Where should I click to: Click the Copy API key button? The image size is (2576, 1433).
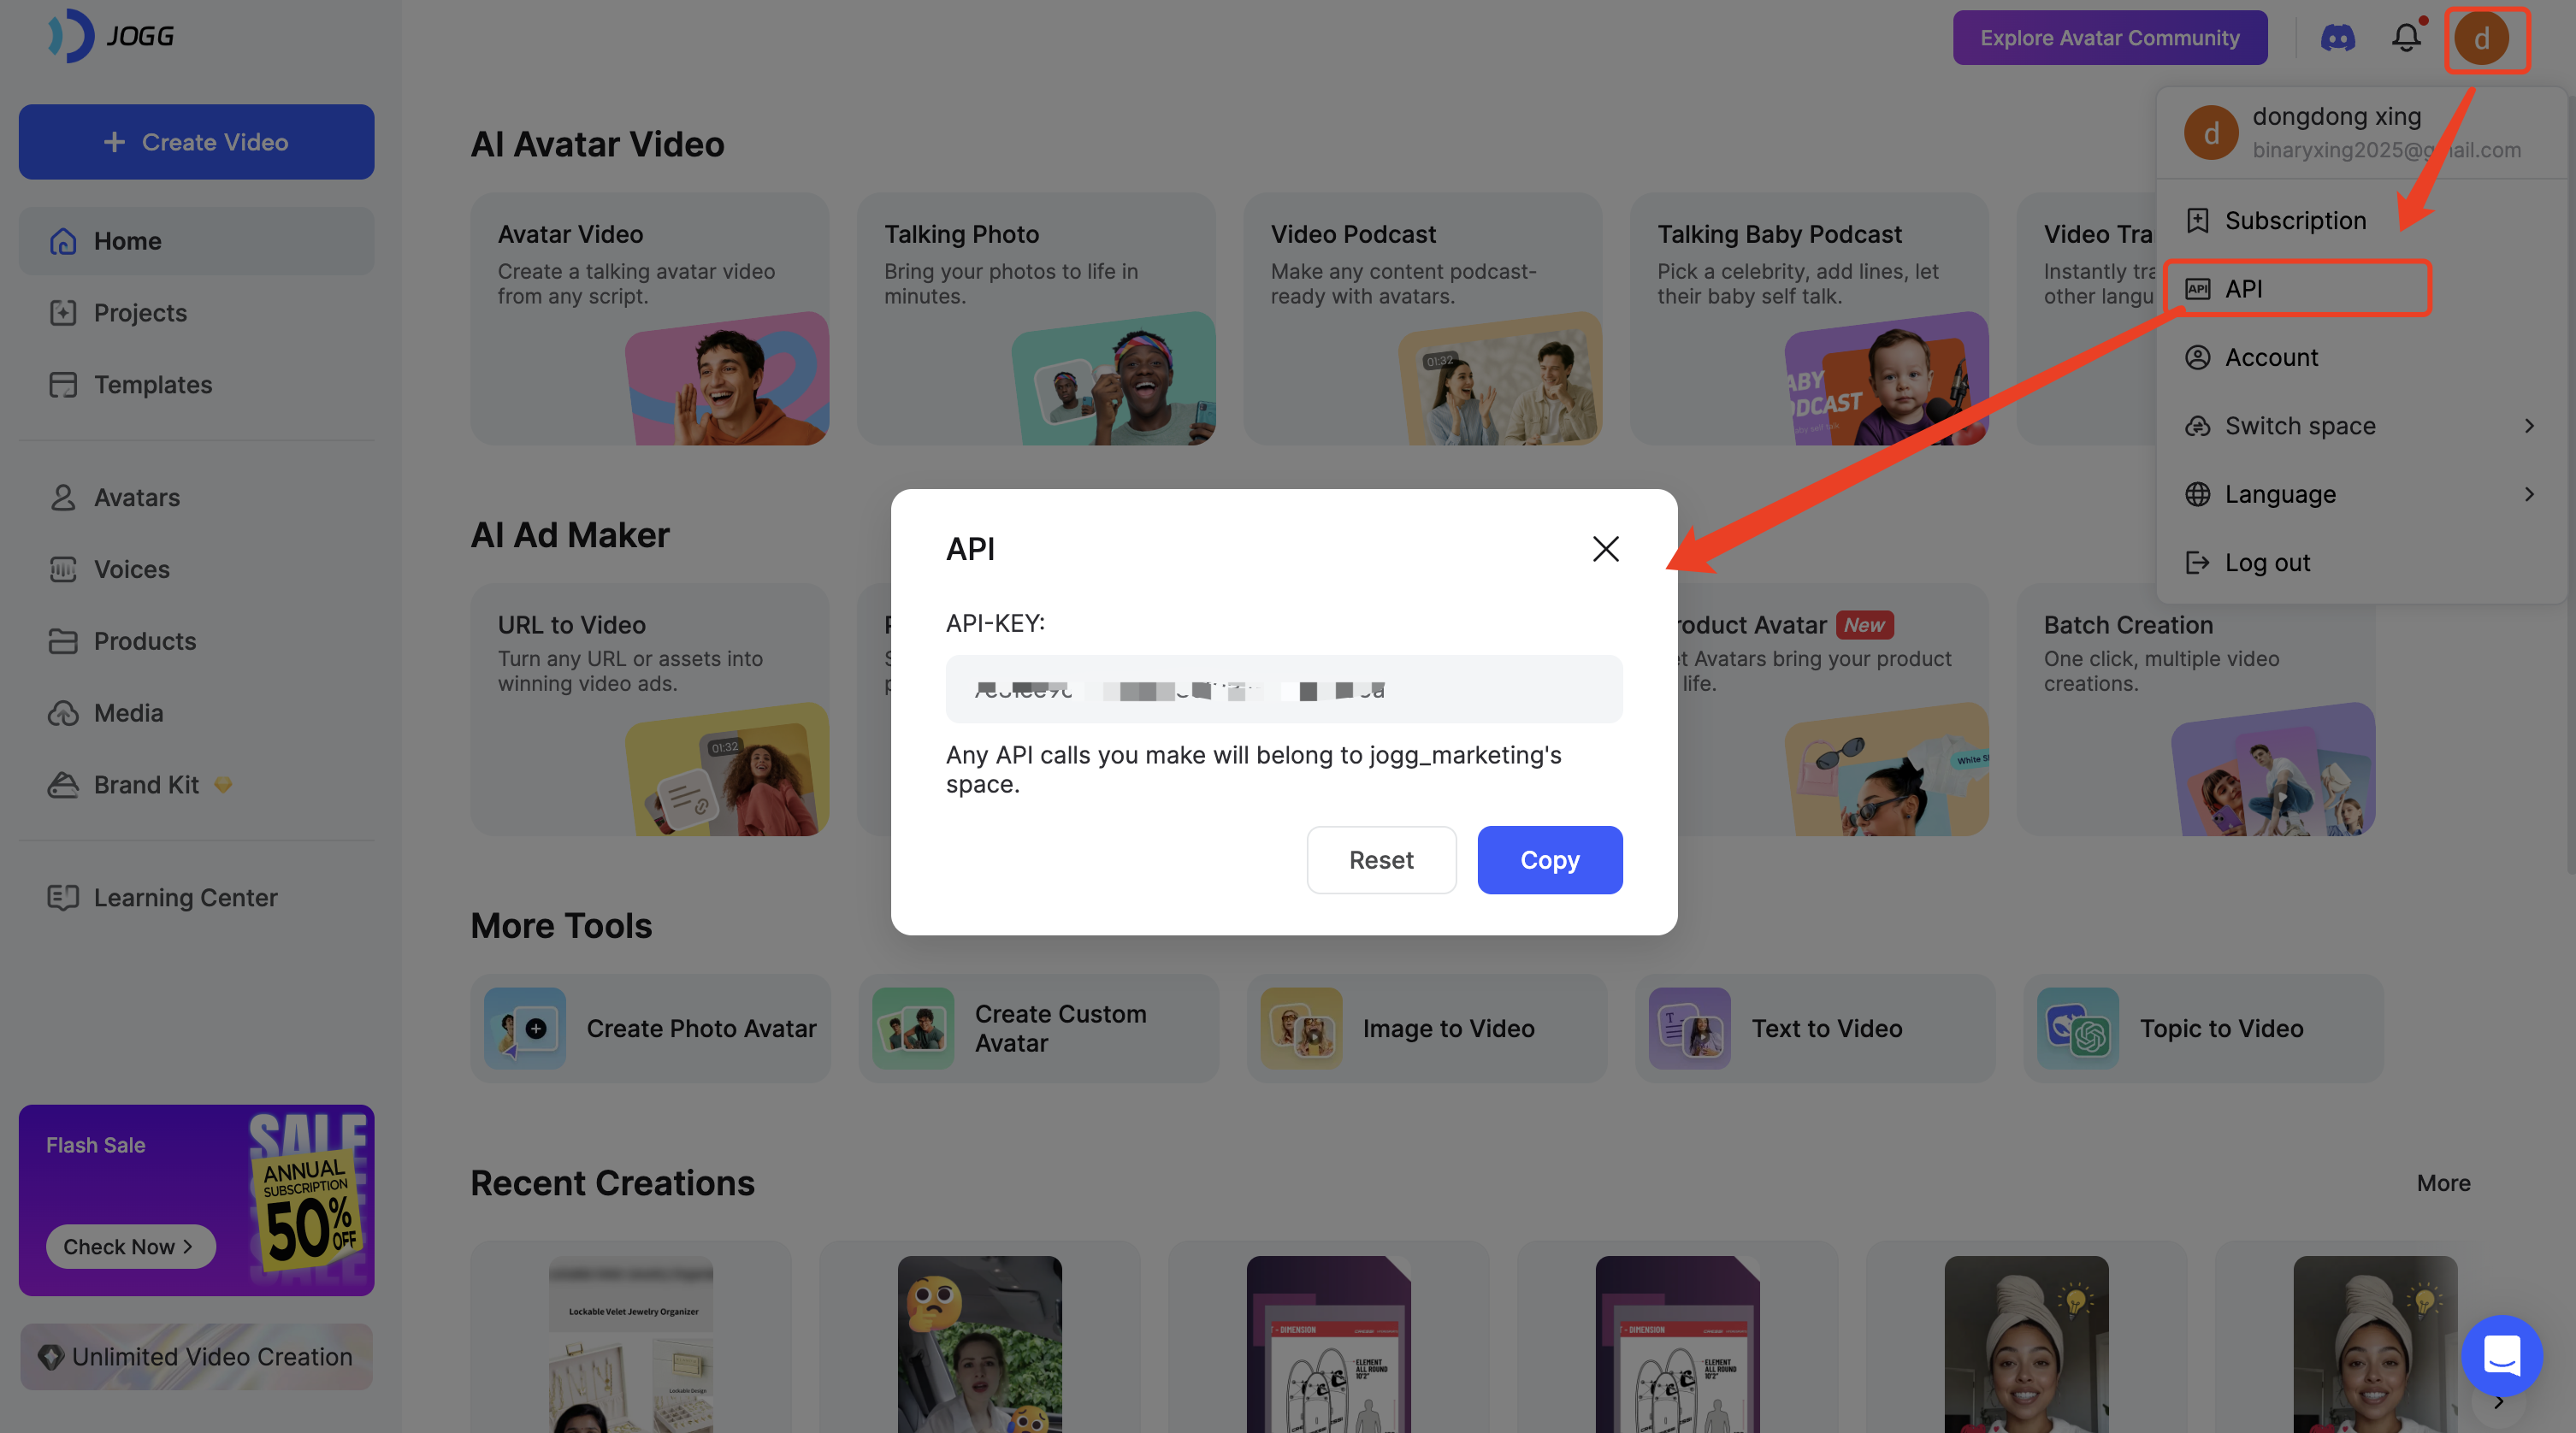tap(1549, 860)
